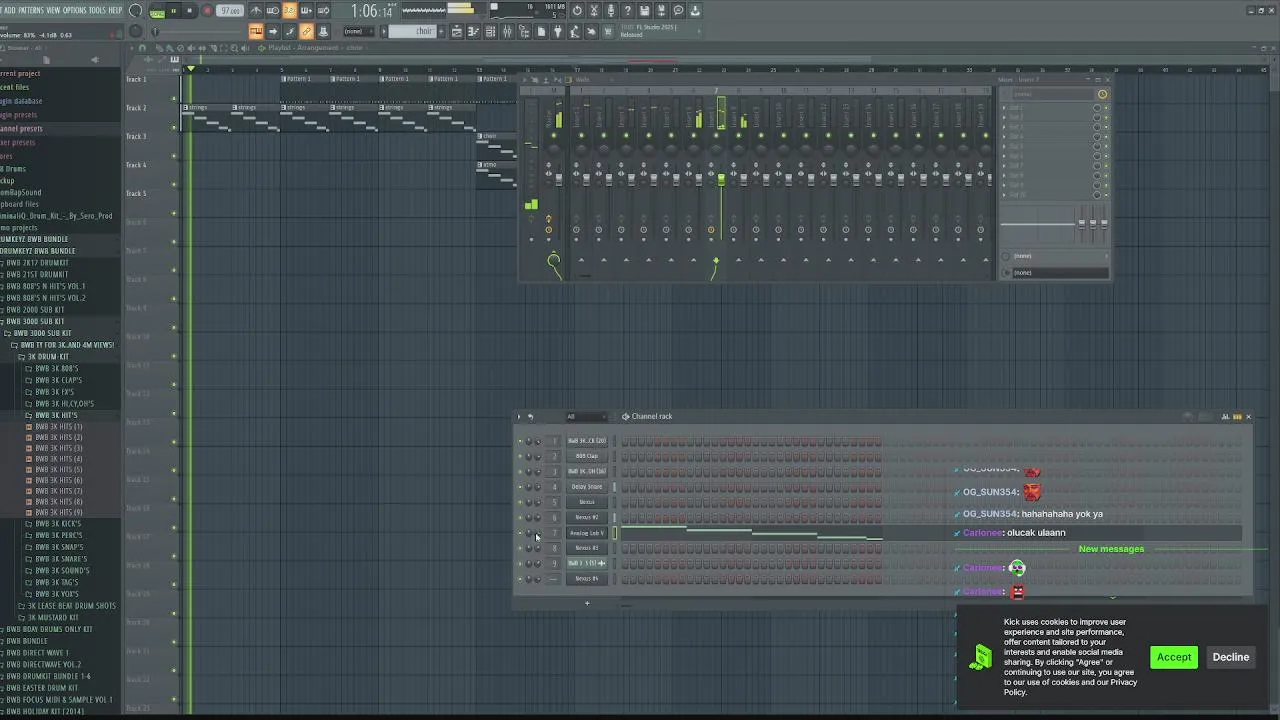Viewport: 1280px width, 720px height.
Task: Click the export/download icon in top toolbar
Action: click(695, 11)
